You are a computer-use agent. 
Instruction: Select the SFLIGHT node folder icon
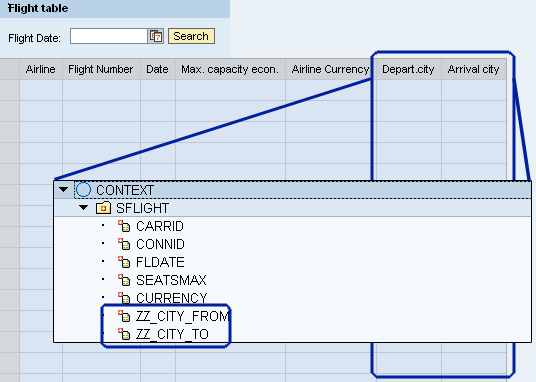103,208
